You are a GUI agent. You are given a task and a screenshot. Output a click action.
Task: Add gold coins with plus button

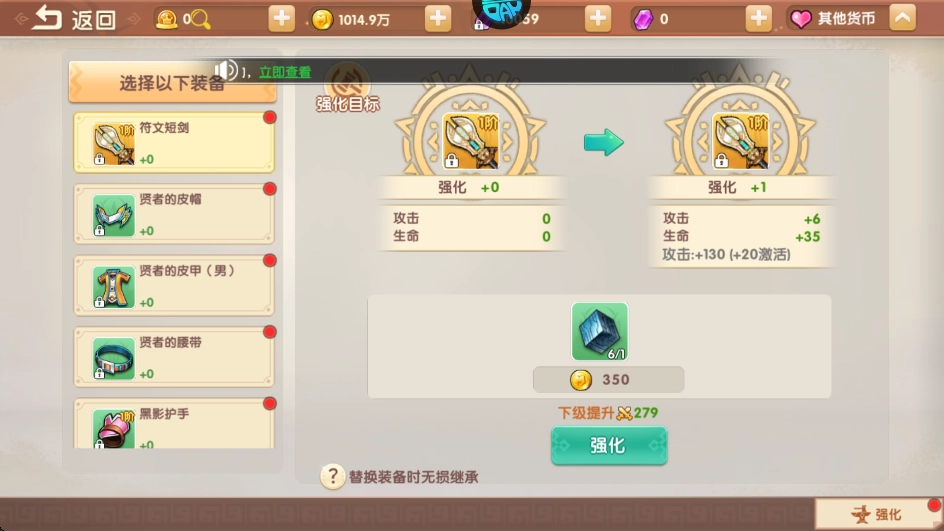point(438,19)
